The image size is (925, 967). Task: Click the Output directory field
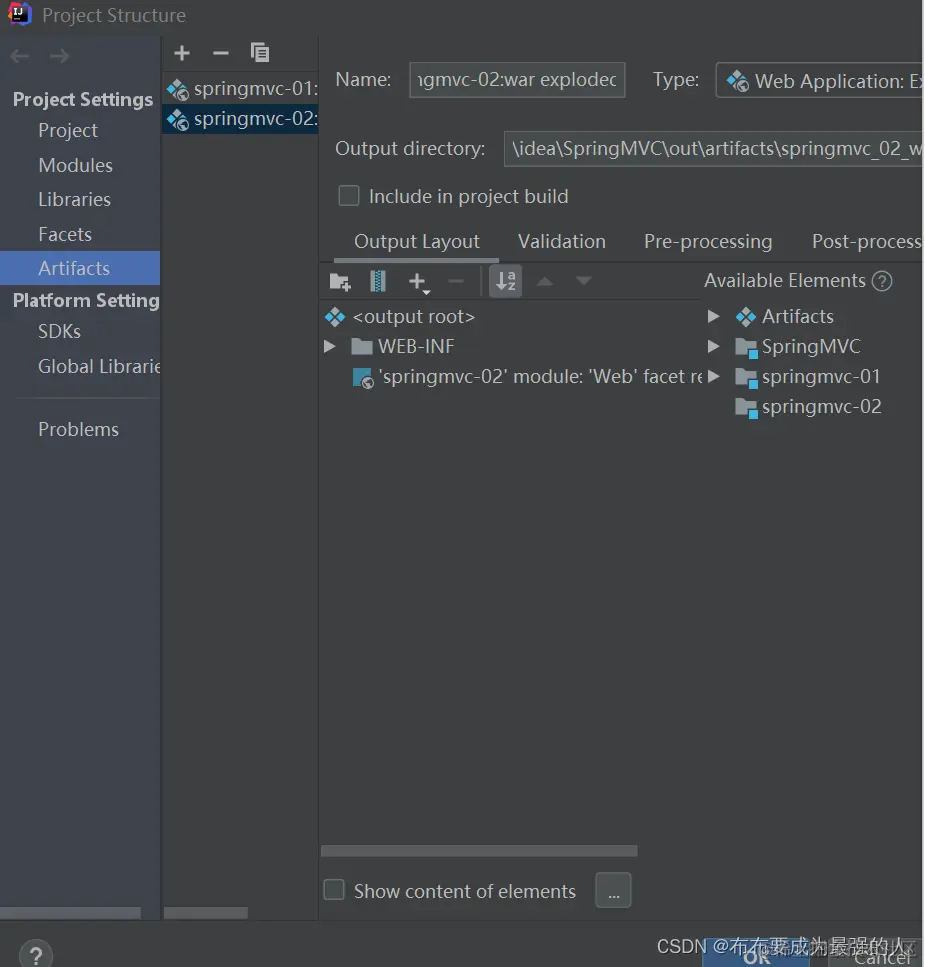[713, 149]
